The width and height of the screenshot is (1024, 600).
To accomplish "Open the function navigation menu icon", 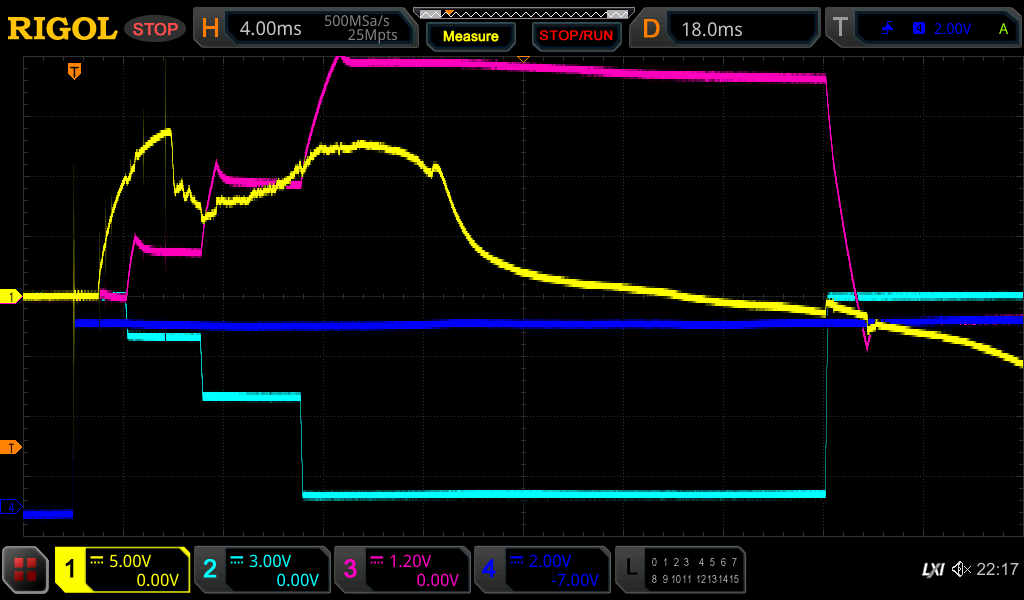I will tap(25, 570).
